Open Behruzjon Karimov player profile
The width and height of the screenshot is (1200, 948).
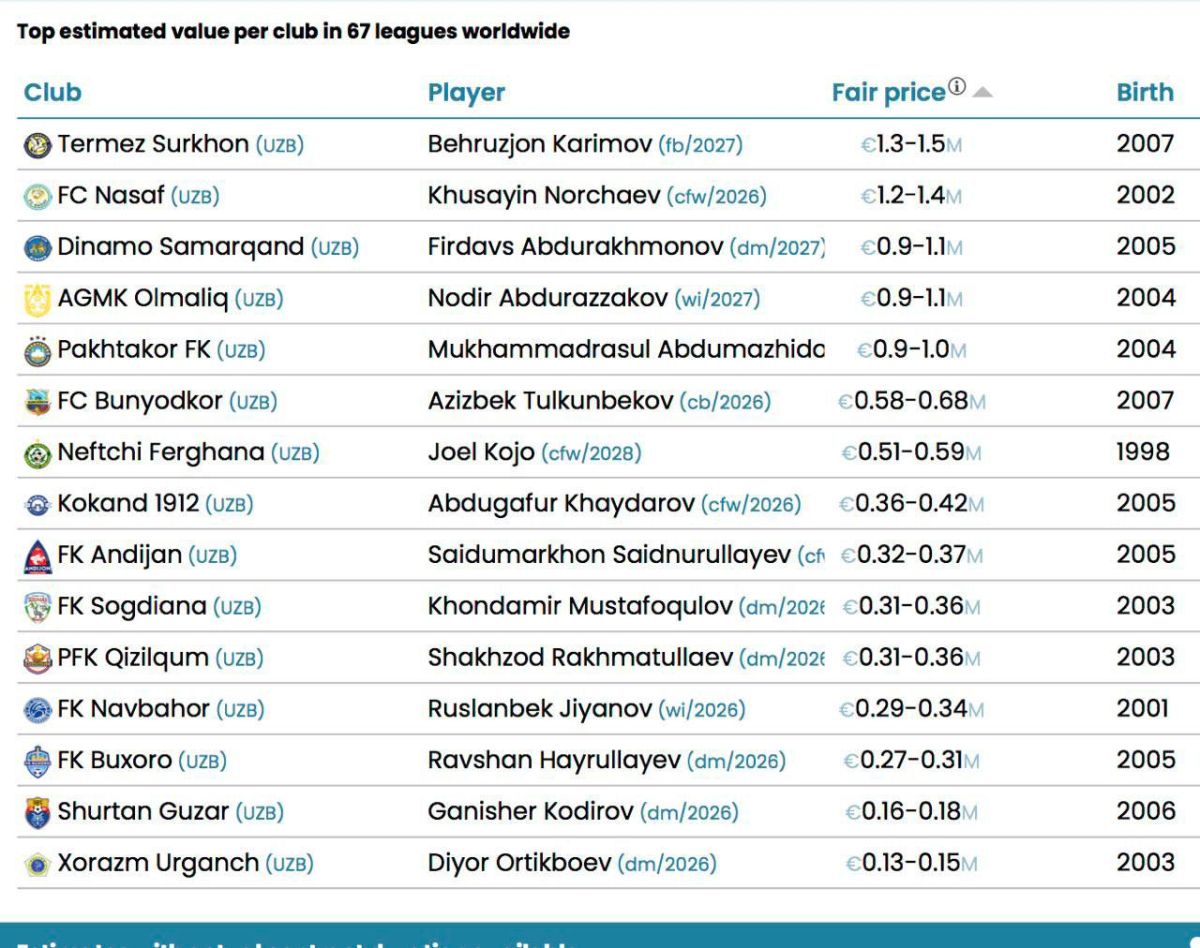point(539,144)
